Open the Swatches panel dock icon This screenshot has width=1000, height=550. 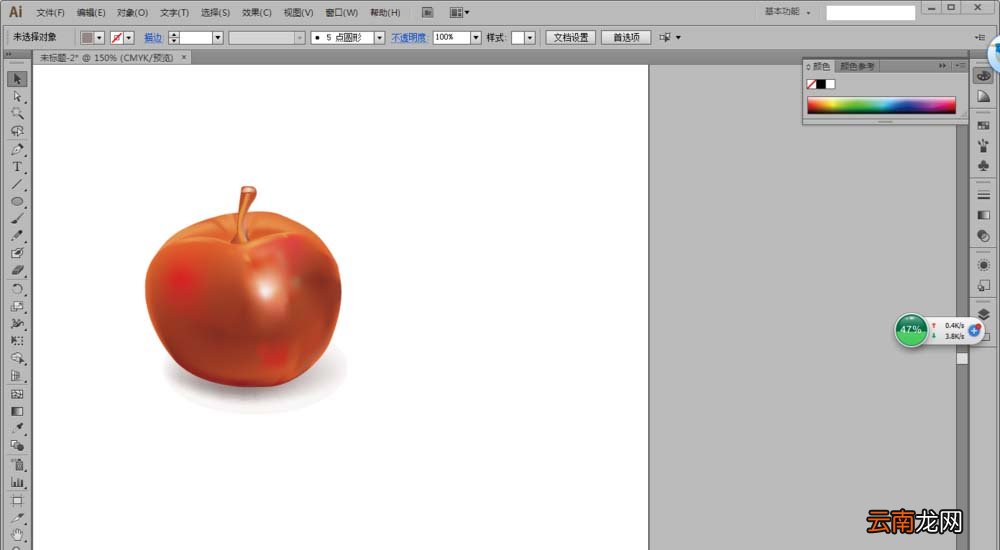point(983,126)
